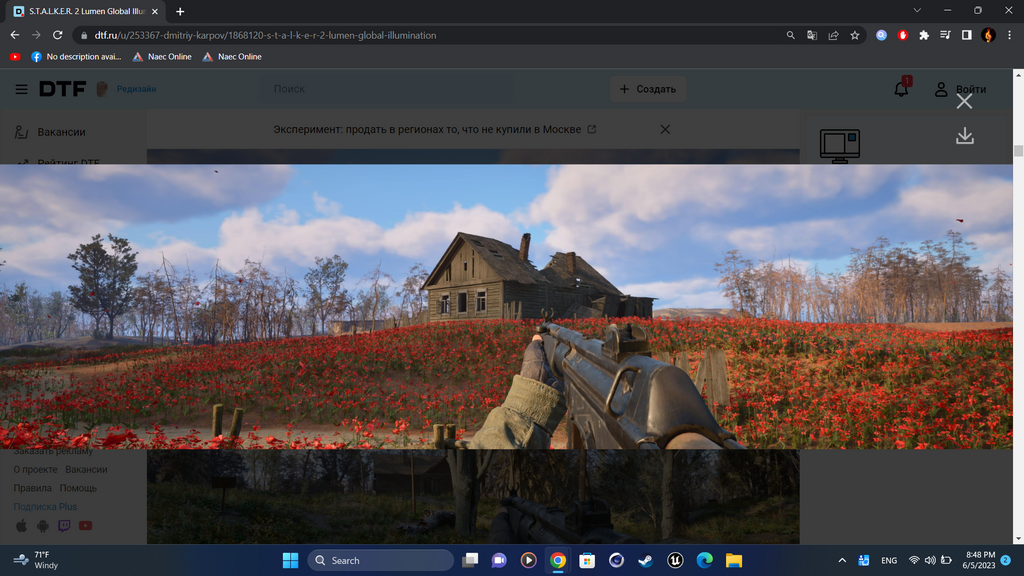This screenshot has height=576, width=1024.
Task: Open the Правила footer link
Action: [32, 488]
